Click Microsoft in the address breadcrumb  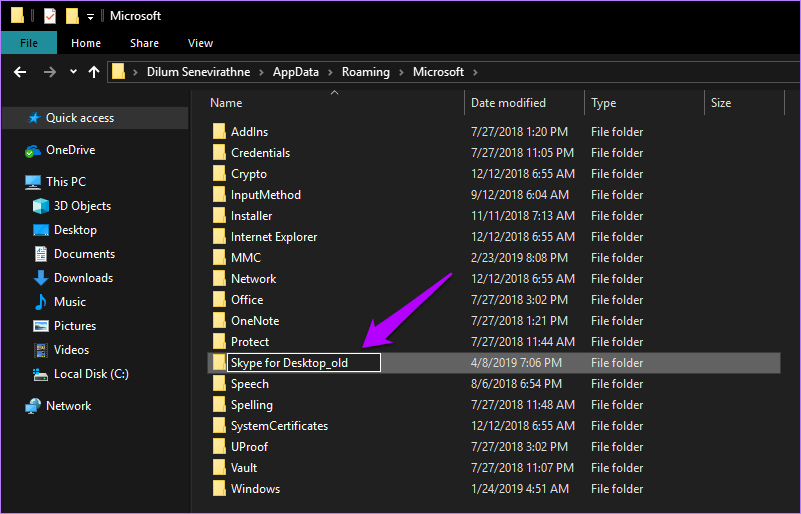click(x=438, y=72)
